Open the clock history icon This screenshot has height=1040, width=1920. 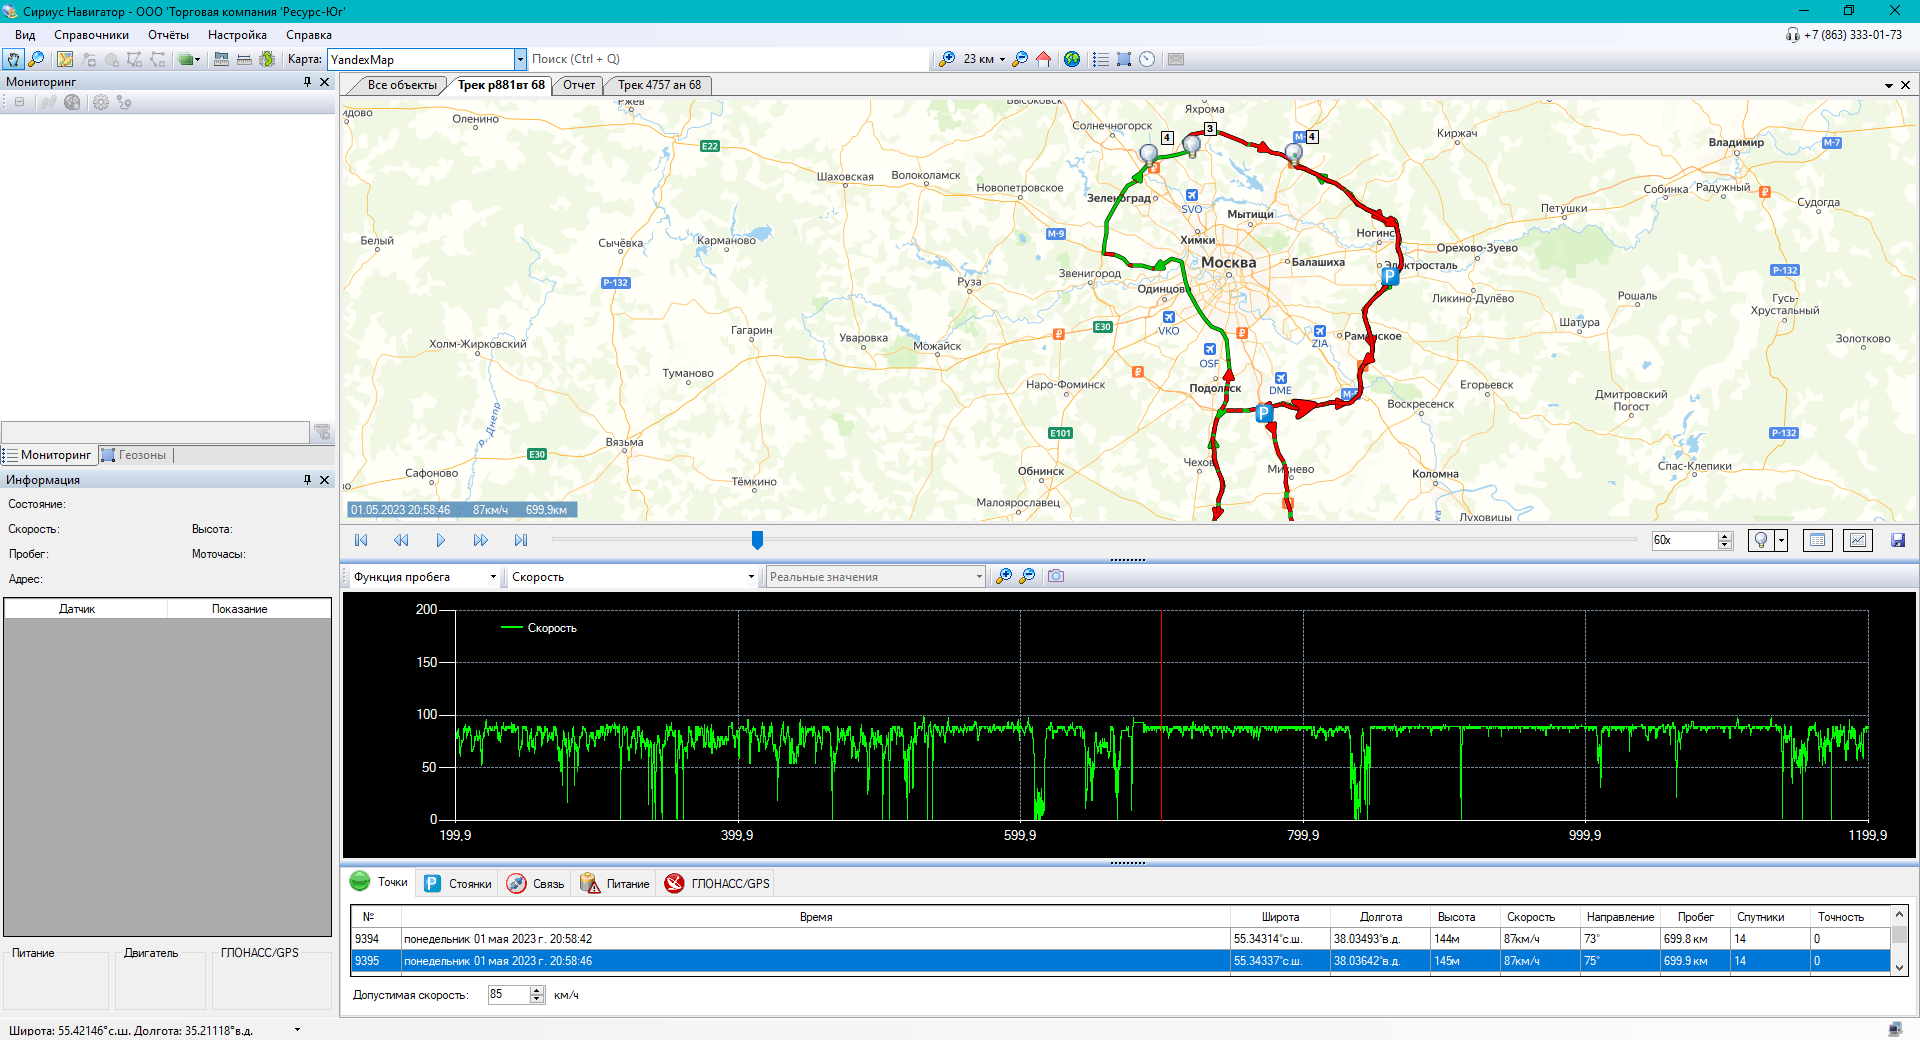(x=1147, y=60)
